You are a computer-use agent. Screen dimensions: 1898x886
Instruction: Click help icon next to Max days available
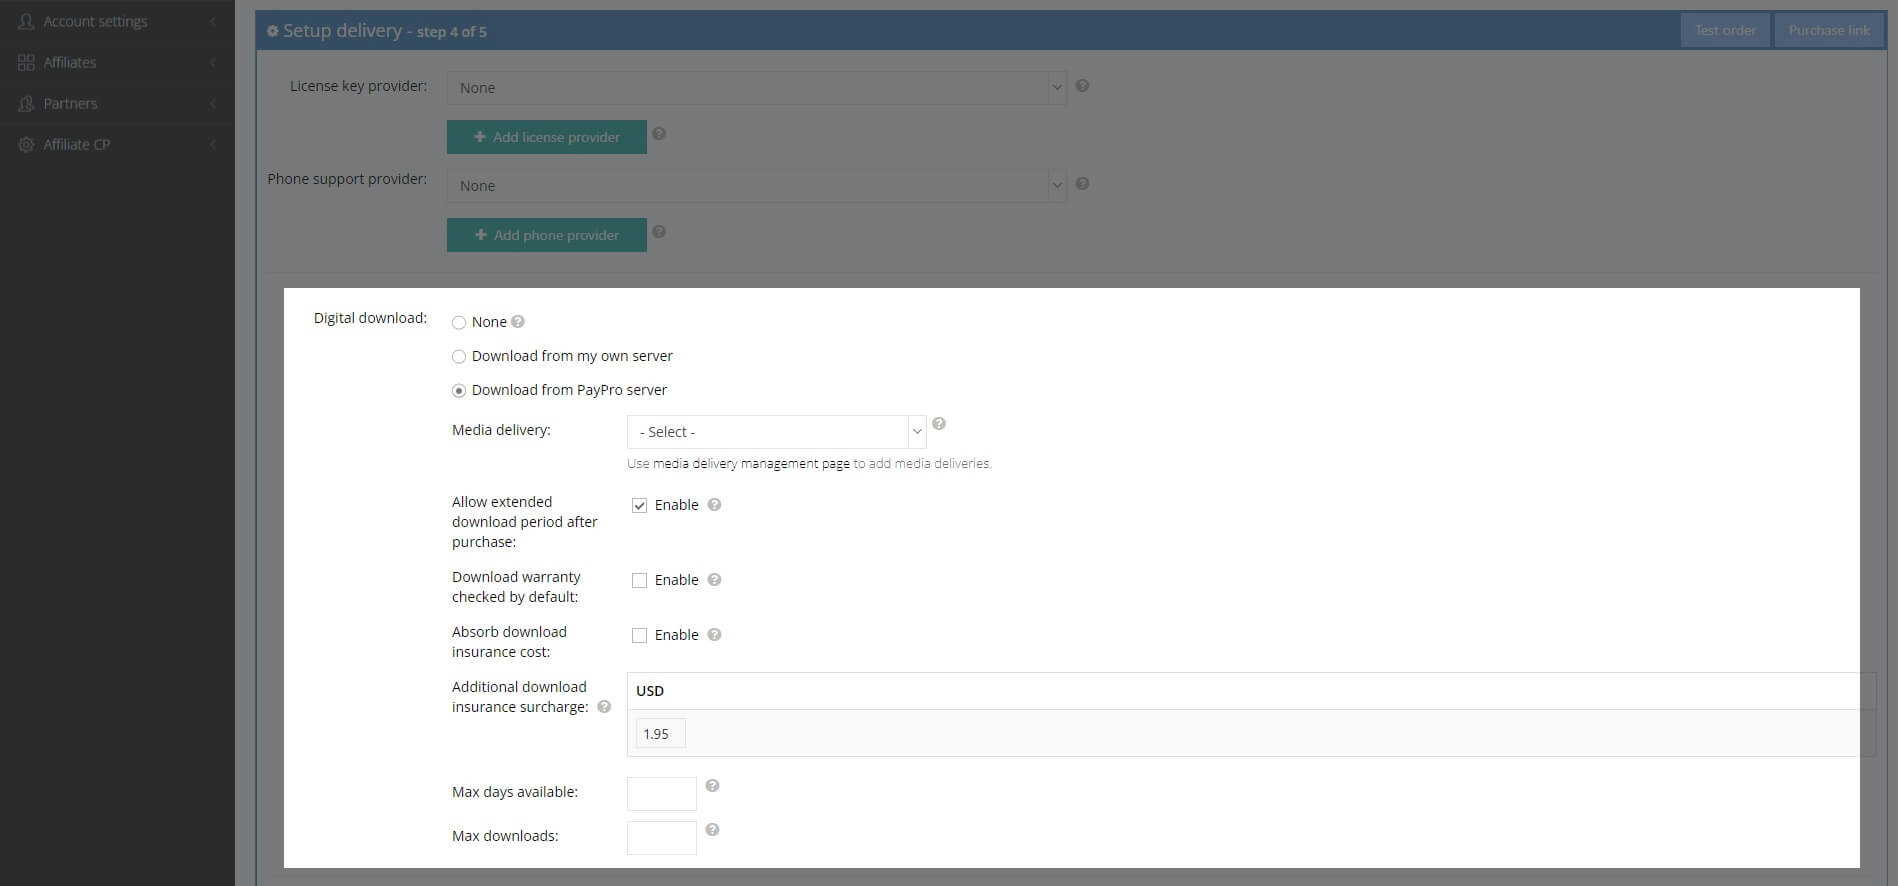coord(712,786)
